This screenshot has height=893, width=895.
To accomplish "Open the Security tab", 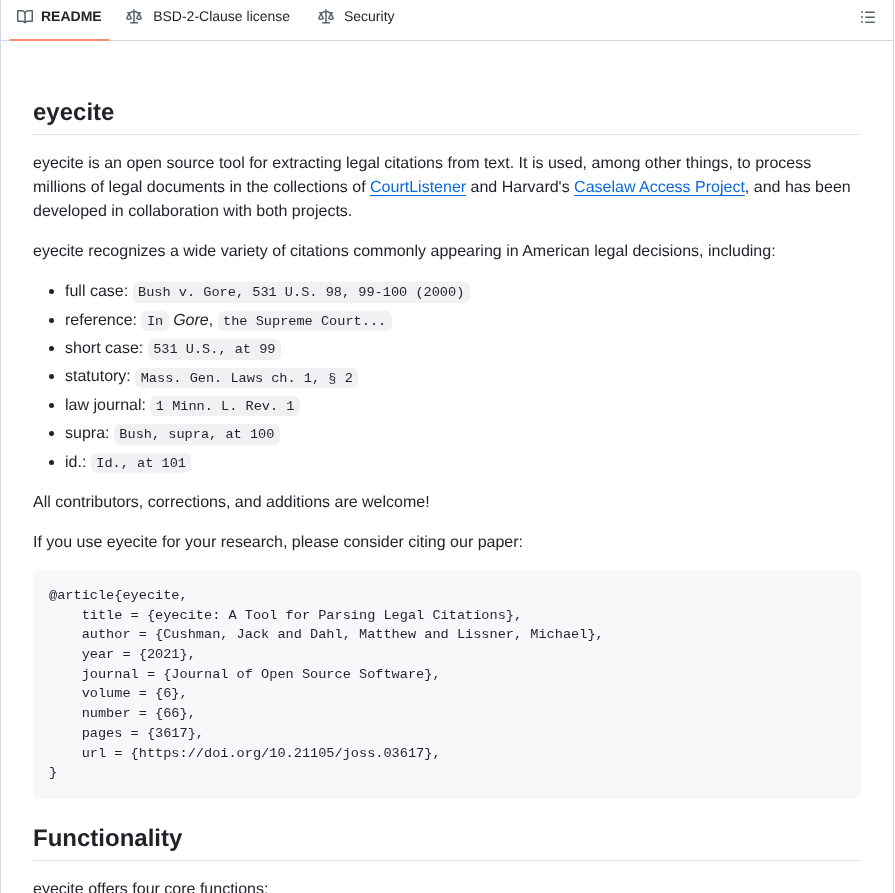I will (367, 16).
